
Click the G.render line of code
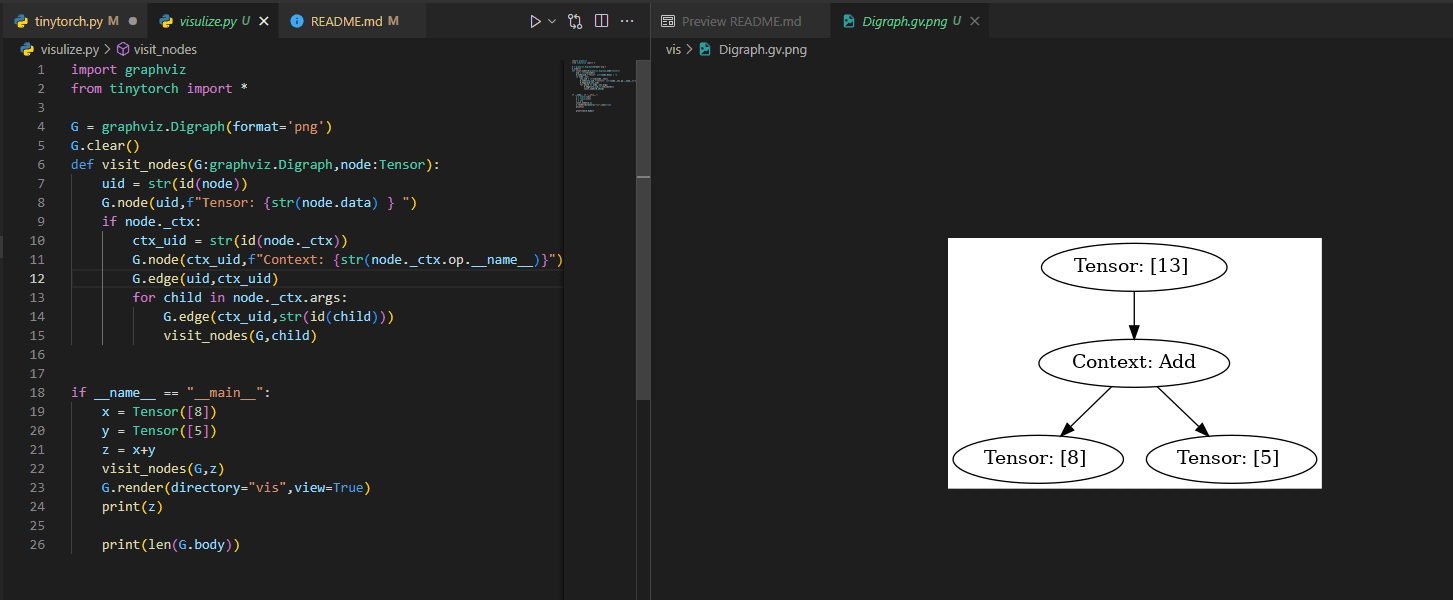coord(235,488)
